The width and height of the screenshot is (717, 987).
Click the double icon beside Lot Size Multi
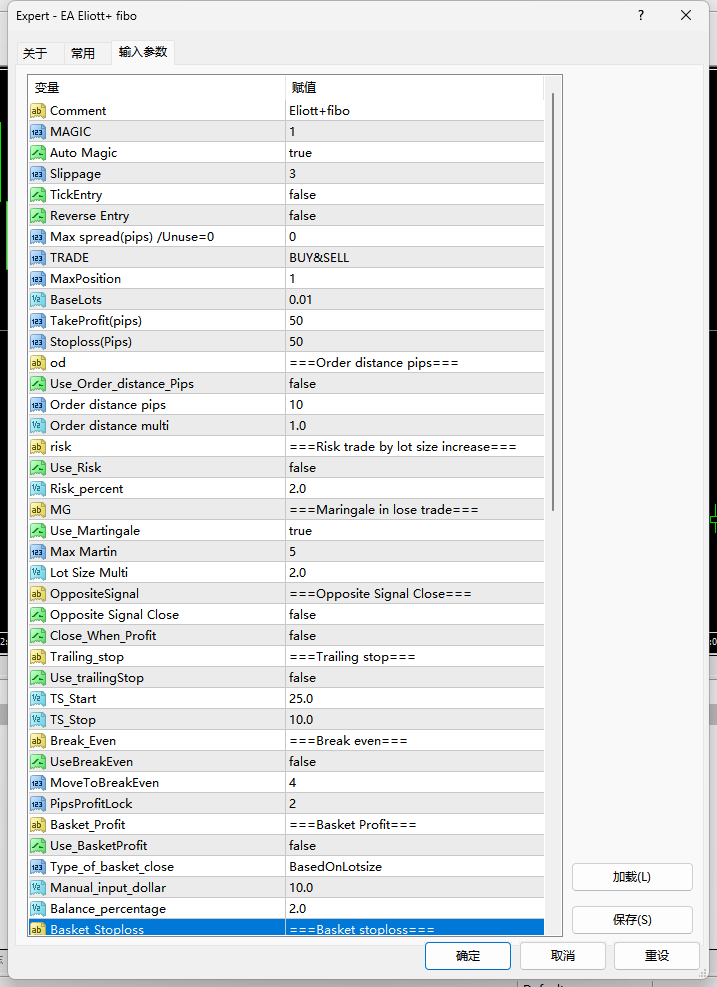tap(38, 572)
